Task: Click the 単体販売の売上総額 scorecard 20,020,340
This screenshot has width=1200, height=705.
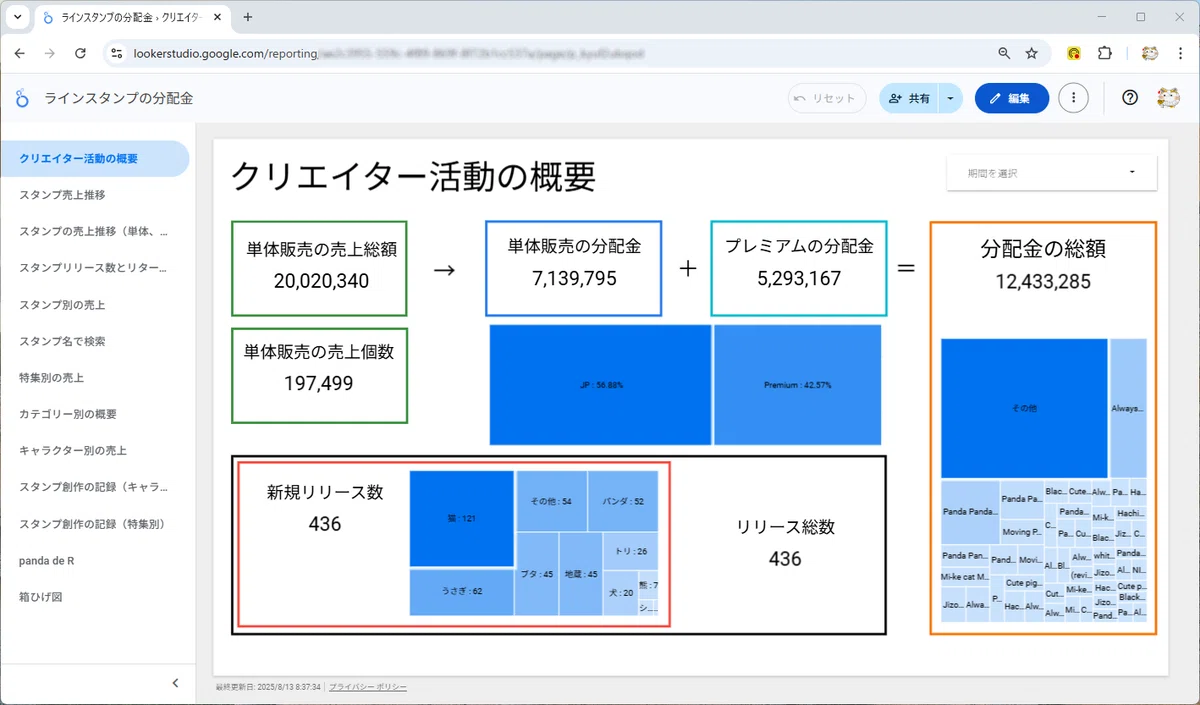Action: tap(320, 269)
